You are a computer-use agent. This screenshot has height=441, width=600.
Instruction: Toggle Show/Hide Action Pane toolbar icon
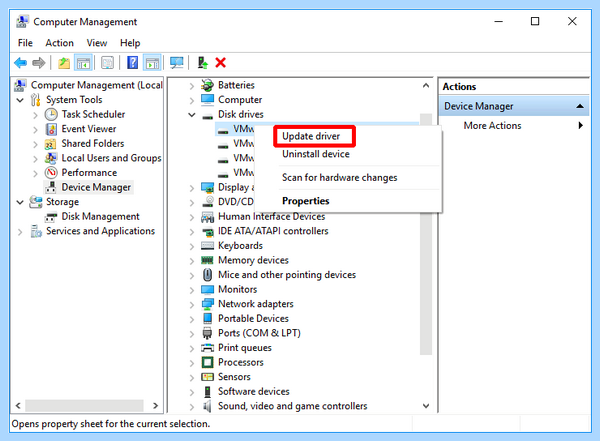pyautogui.click(x=152, y=62)
